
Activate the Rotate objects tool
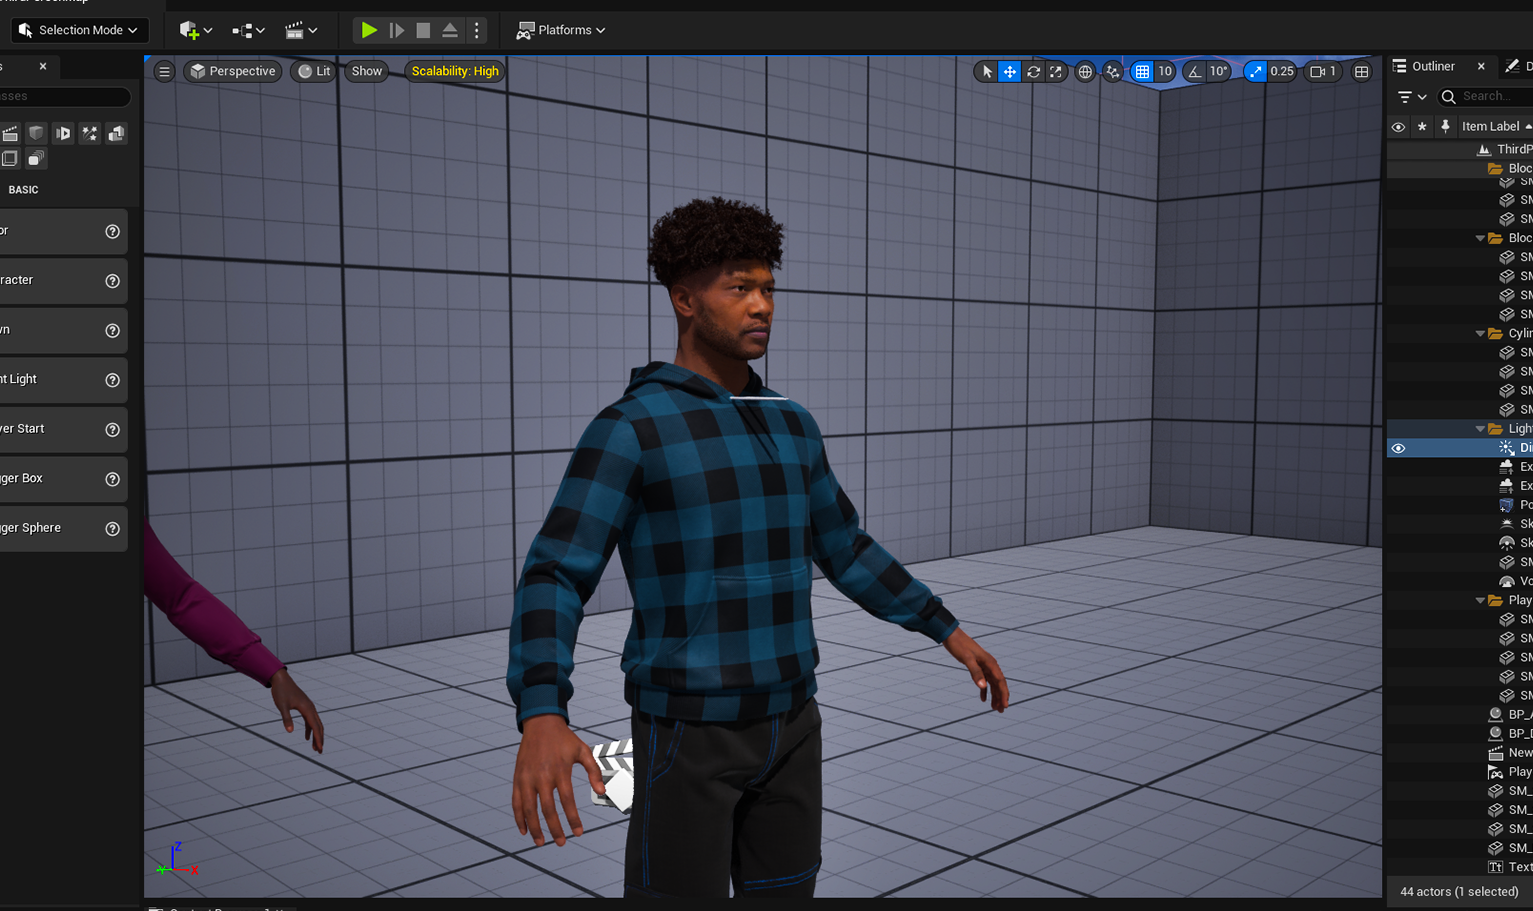click(1033, 71)
